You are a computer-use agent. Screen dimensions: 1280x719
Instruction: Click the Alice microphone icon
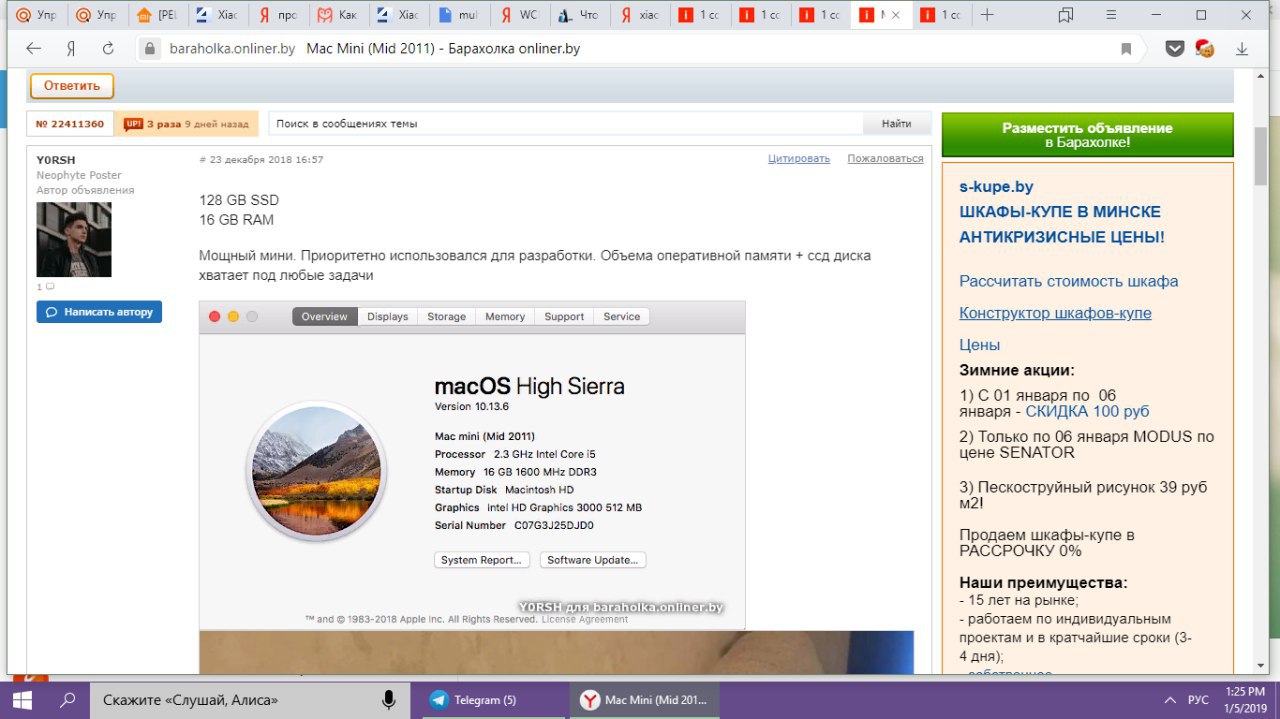tap(388, 700)
